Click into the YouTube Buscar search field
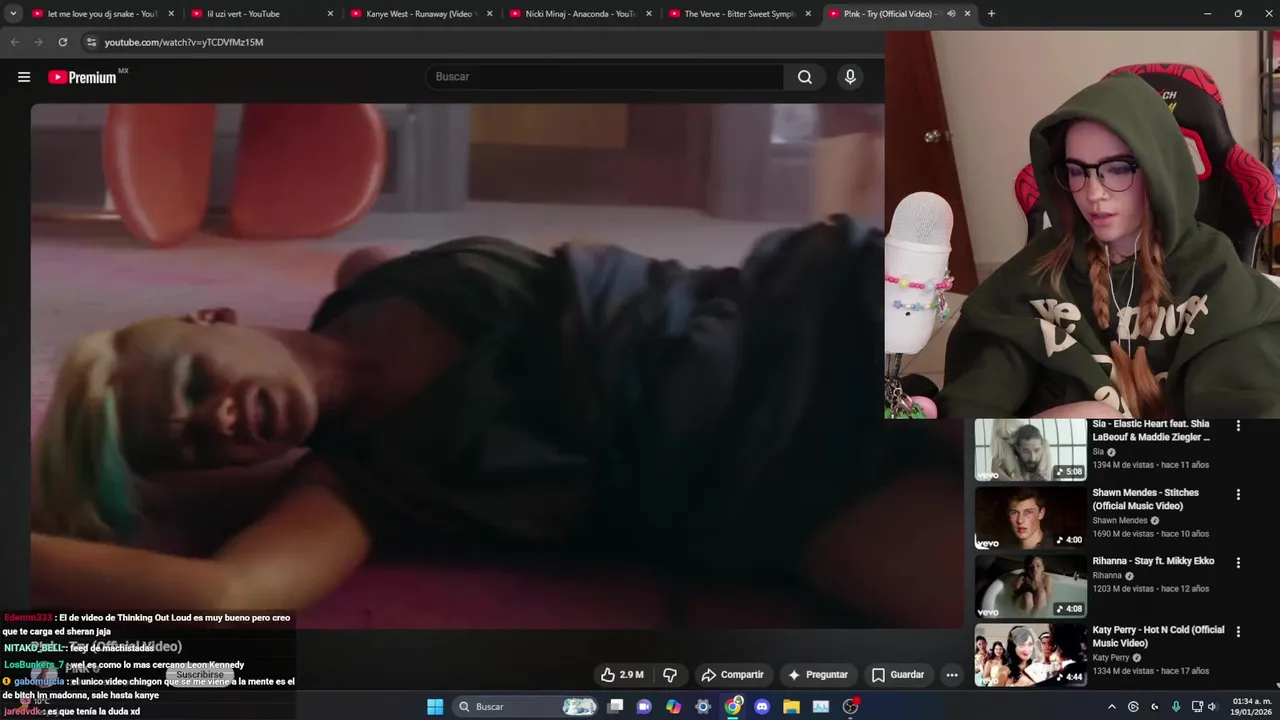 (605, 77)
